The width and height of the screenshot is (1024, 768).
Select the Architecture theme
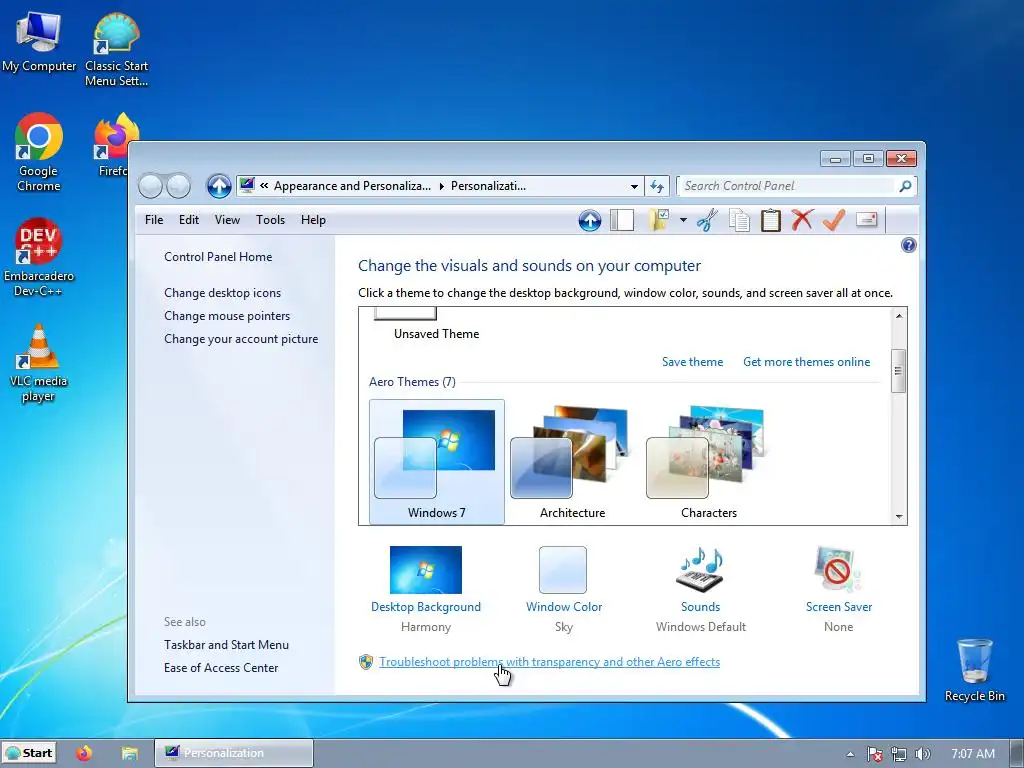click(x=573, y=462)
